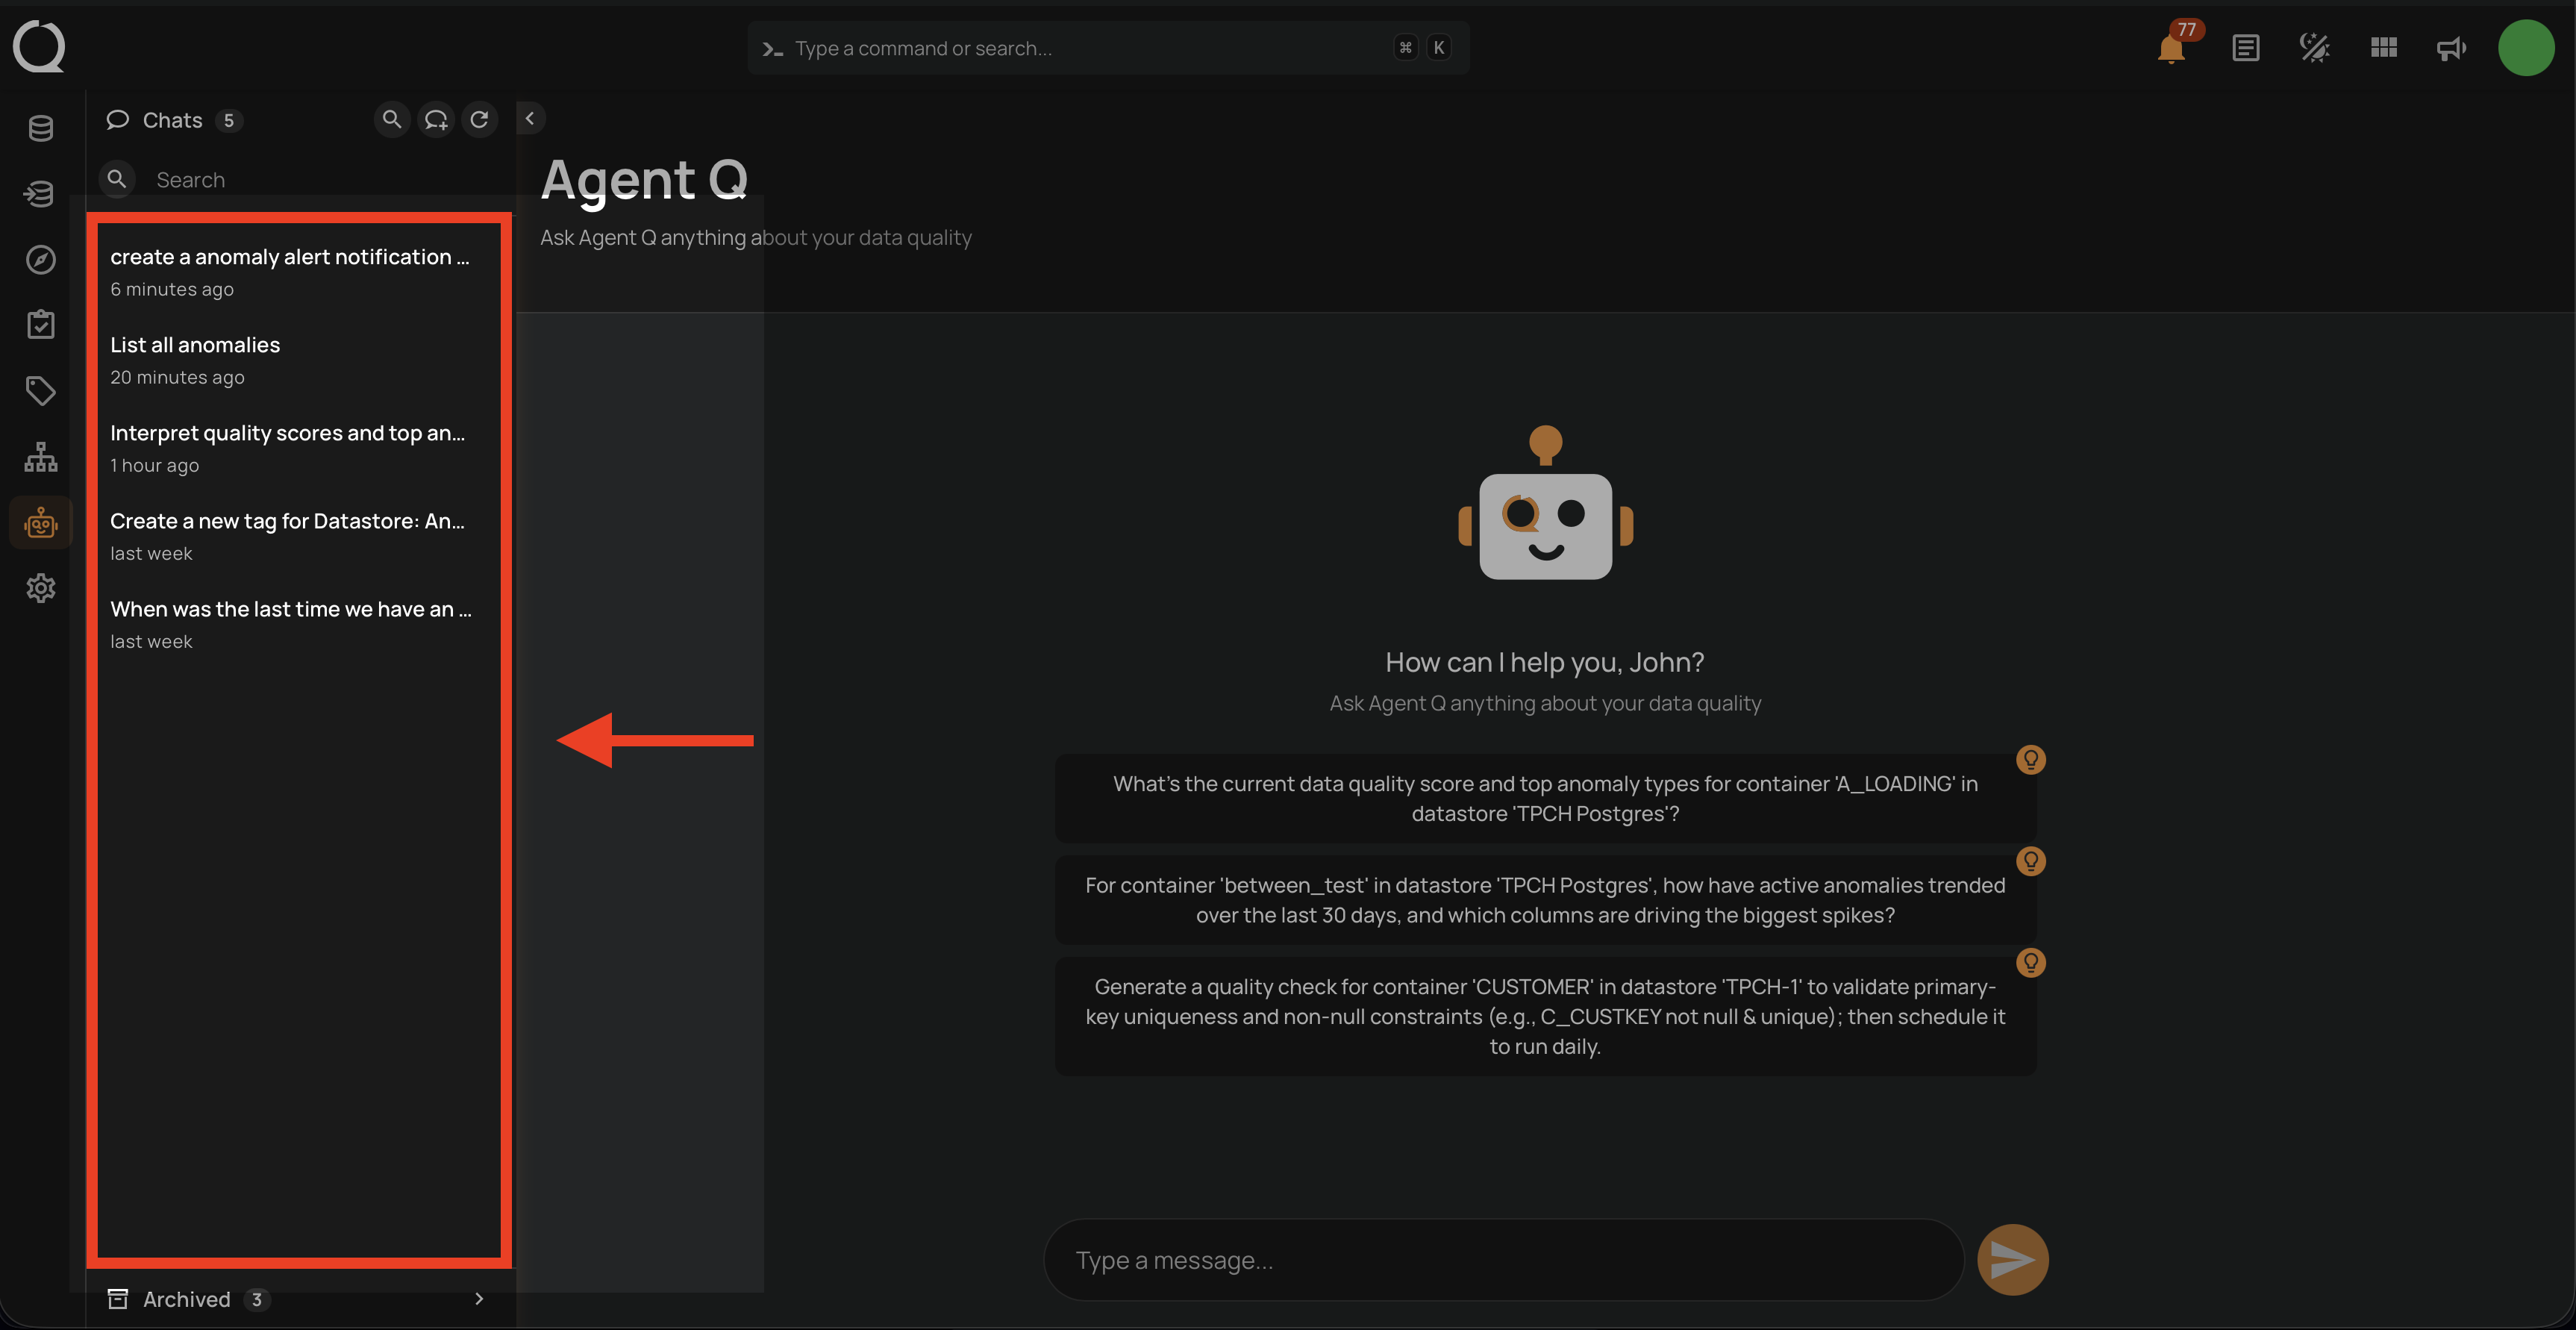
Task: Open the Tags icon in sidebar
Action: pos(40,391)
